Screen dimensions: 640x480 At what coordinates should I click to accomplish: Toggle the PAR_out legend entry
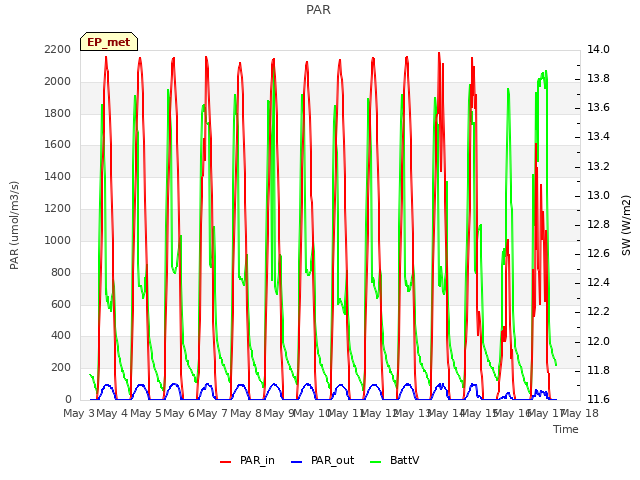point(322,460)
